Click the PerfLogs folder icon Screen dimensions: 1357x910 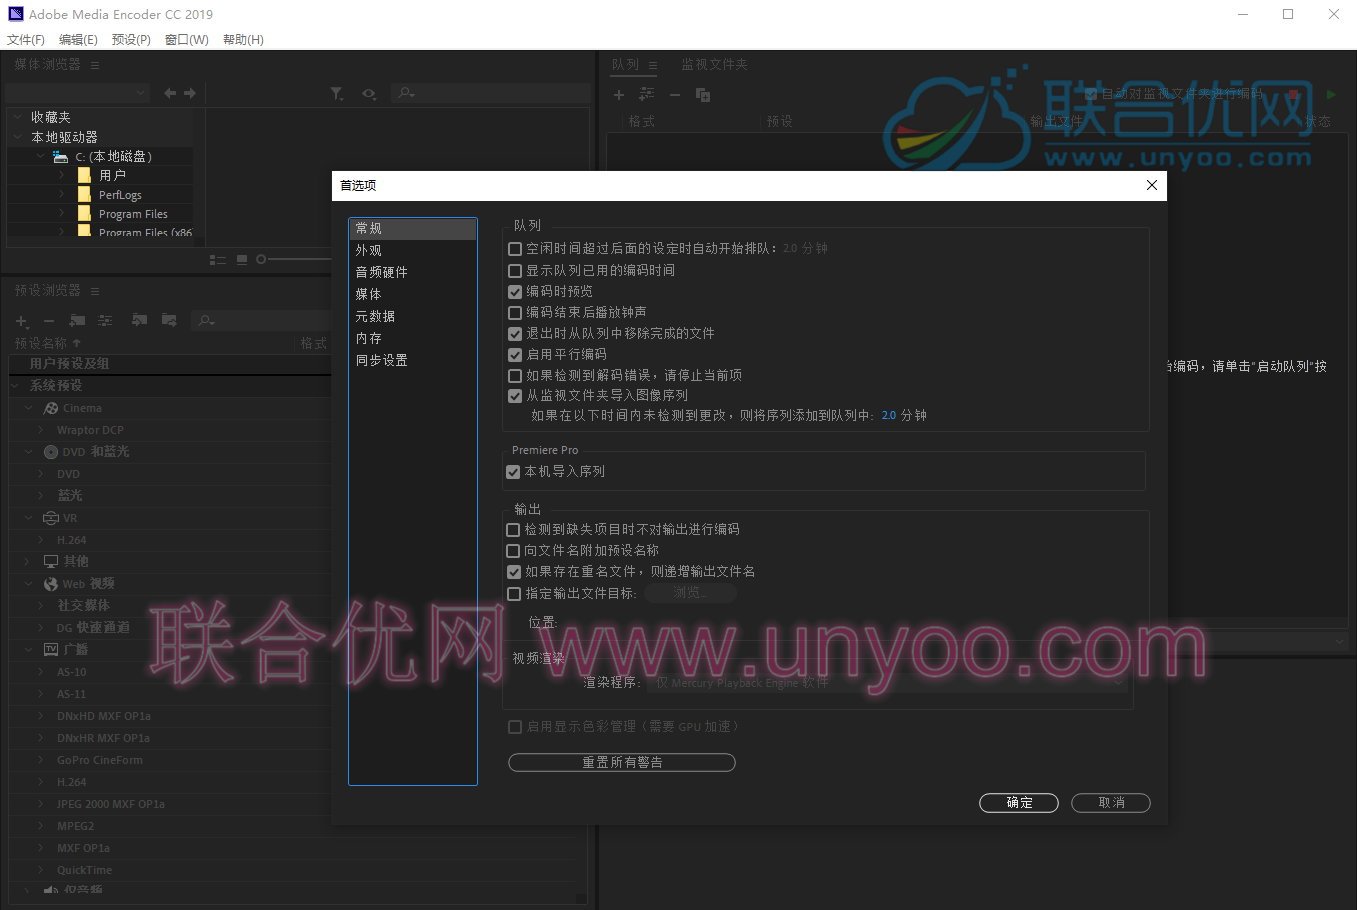pos(84,195)
